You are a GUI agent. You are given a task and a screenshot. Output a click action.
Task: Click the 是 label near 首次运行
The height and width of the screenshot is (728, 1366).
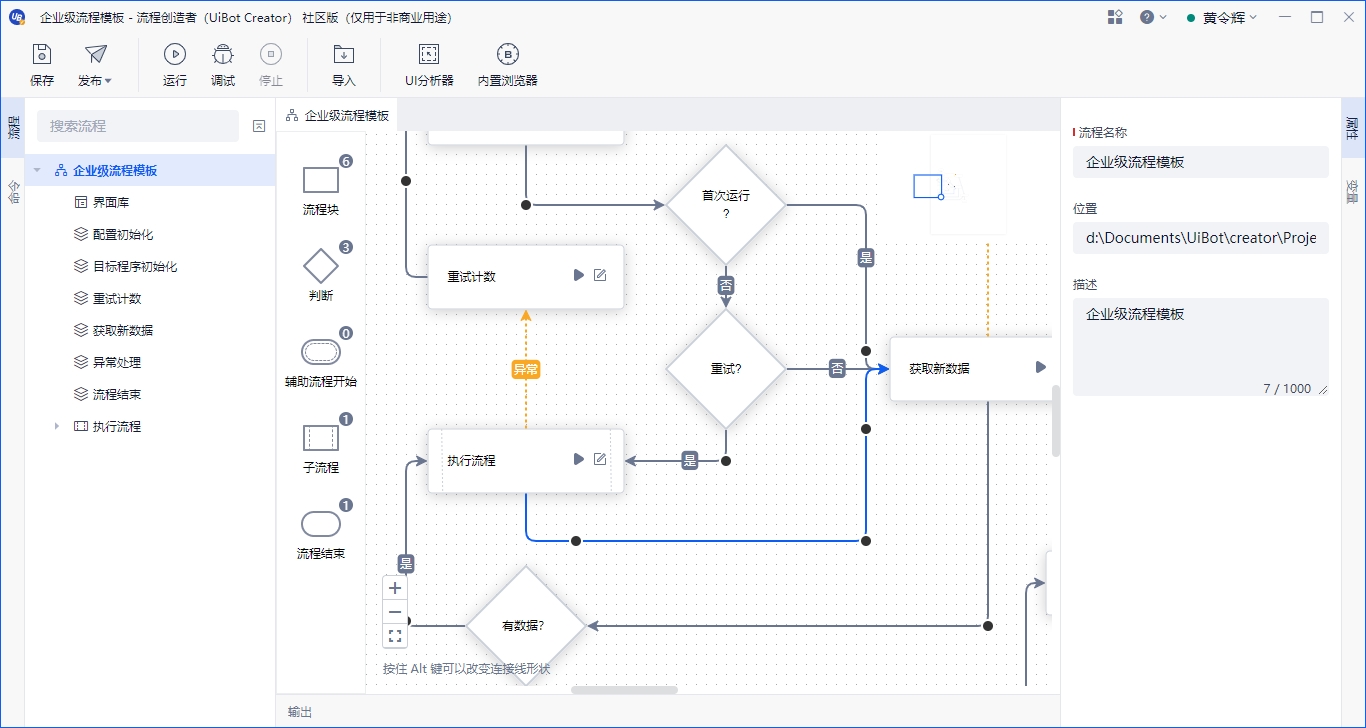pos(866,257)
